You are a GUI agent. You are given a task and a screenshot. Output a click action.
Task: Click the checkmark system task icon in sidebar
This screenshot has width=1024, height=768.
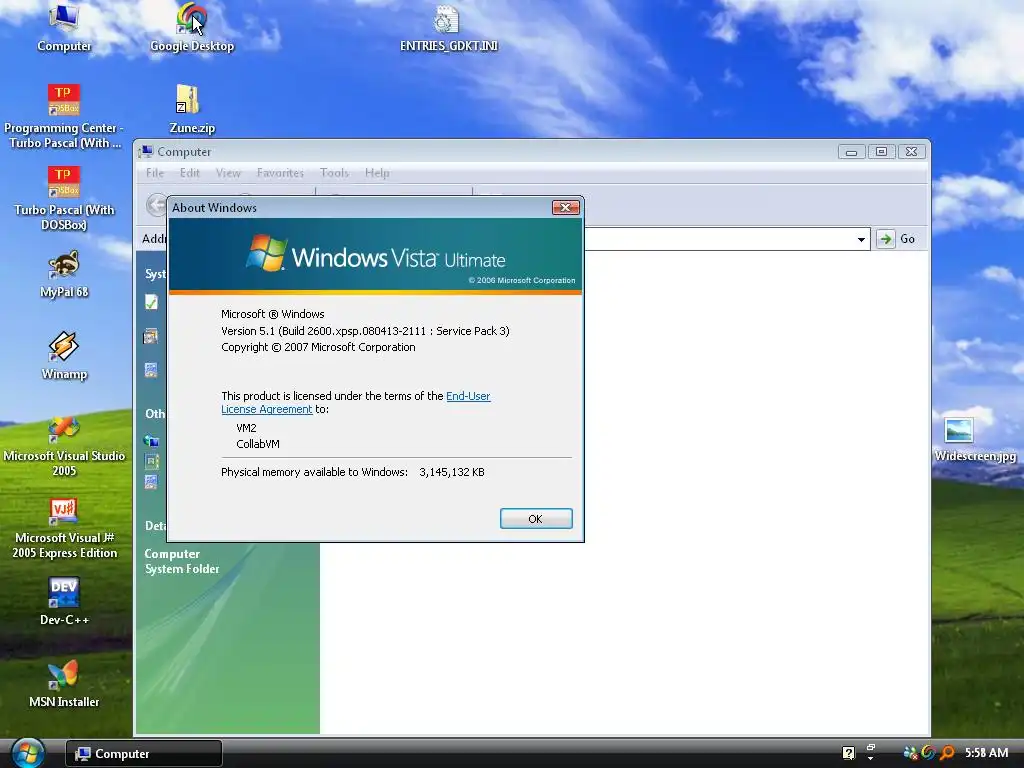point(152,302)
